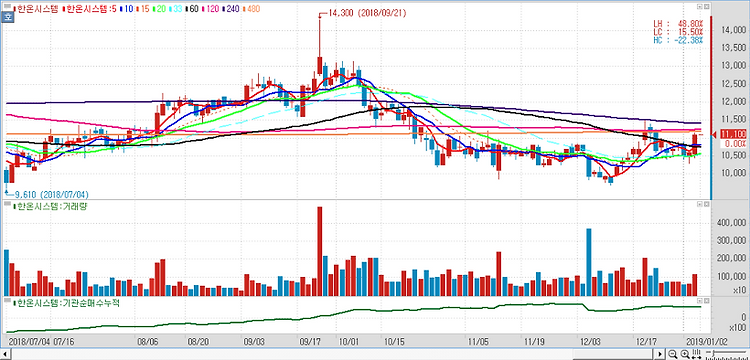The height and width of the screenshot is (360, 750).
Task: Click the LH : 48.80% value
Action: pyautogui.click(x=678, y=23)
